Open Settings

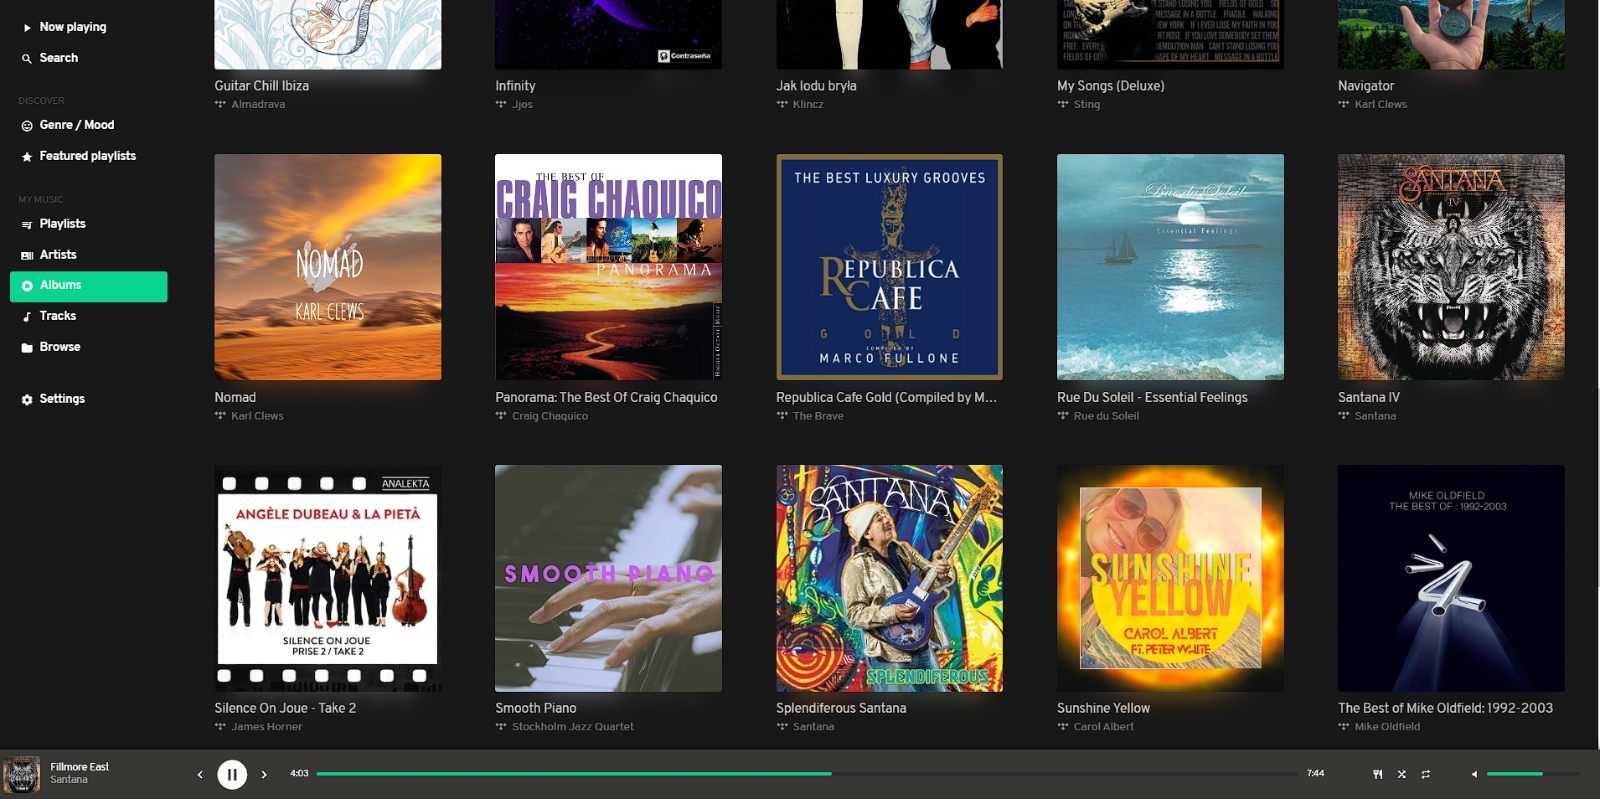62,399
